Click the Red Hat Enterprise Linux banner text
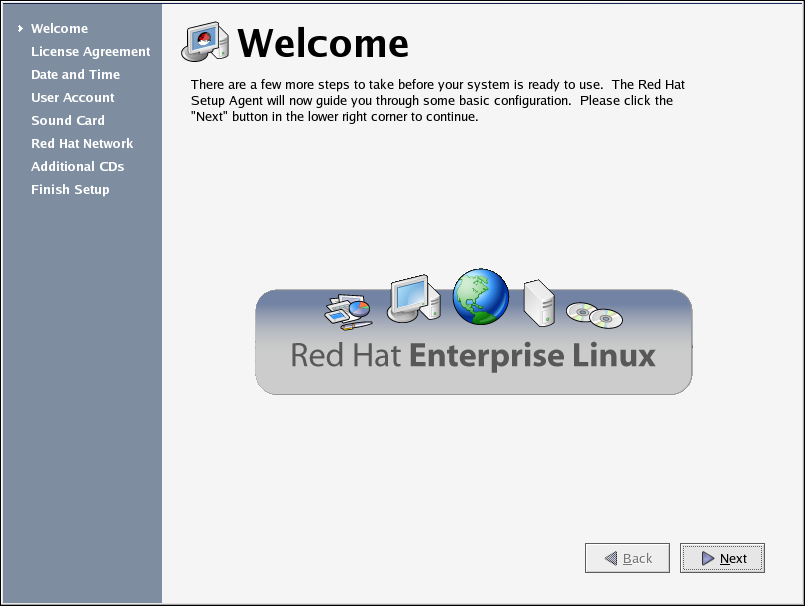Image resolution: width=805 pixels, height=606 pixels. click(473, 356)
